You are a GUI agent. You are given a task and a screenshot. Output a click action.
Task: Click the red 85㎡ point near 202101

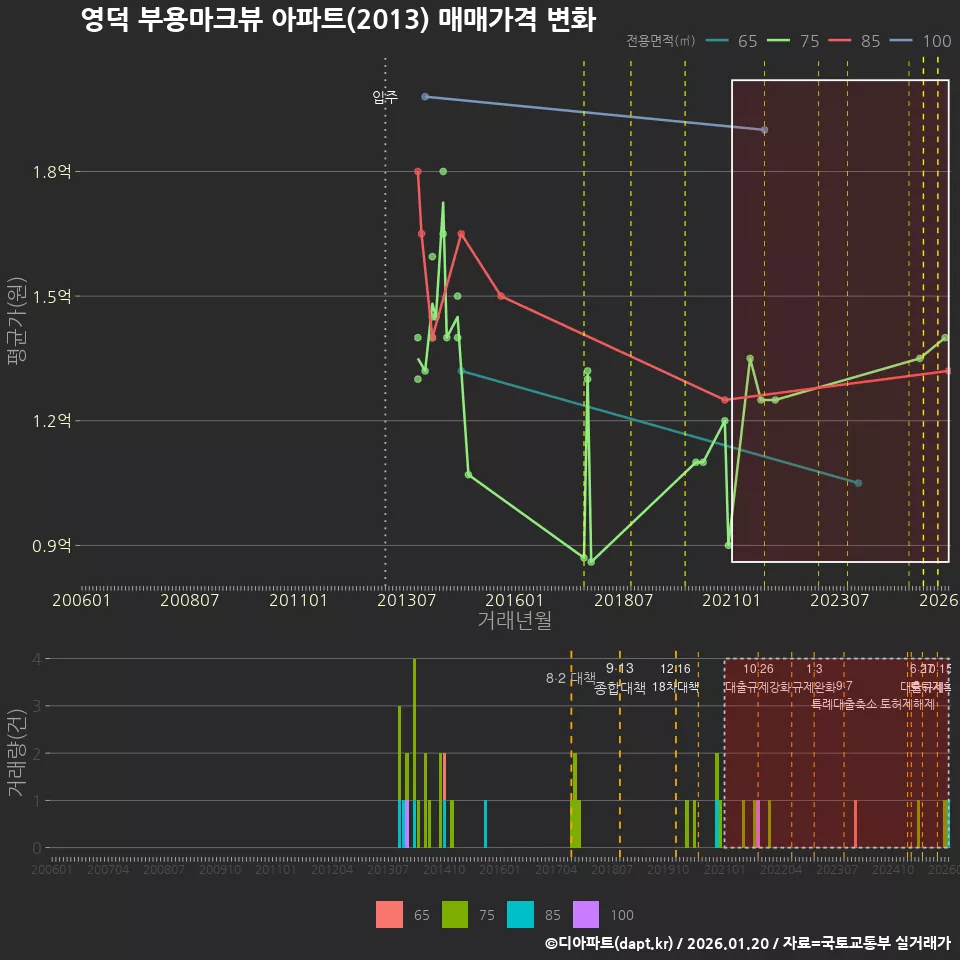725,400
